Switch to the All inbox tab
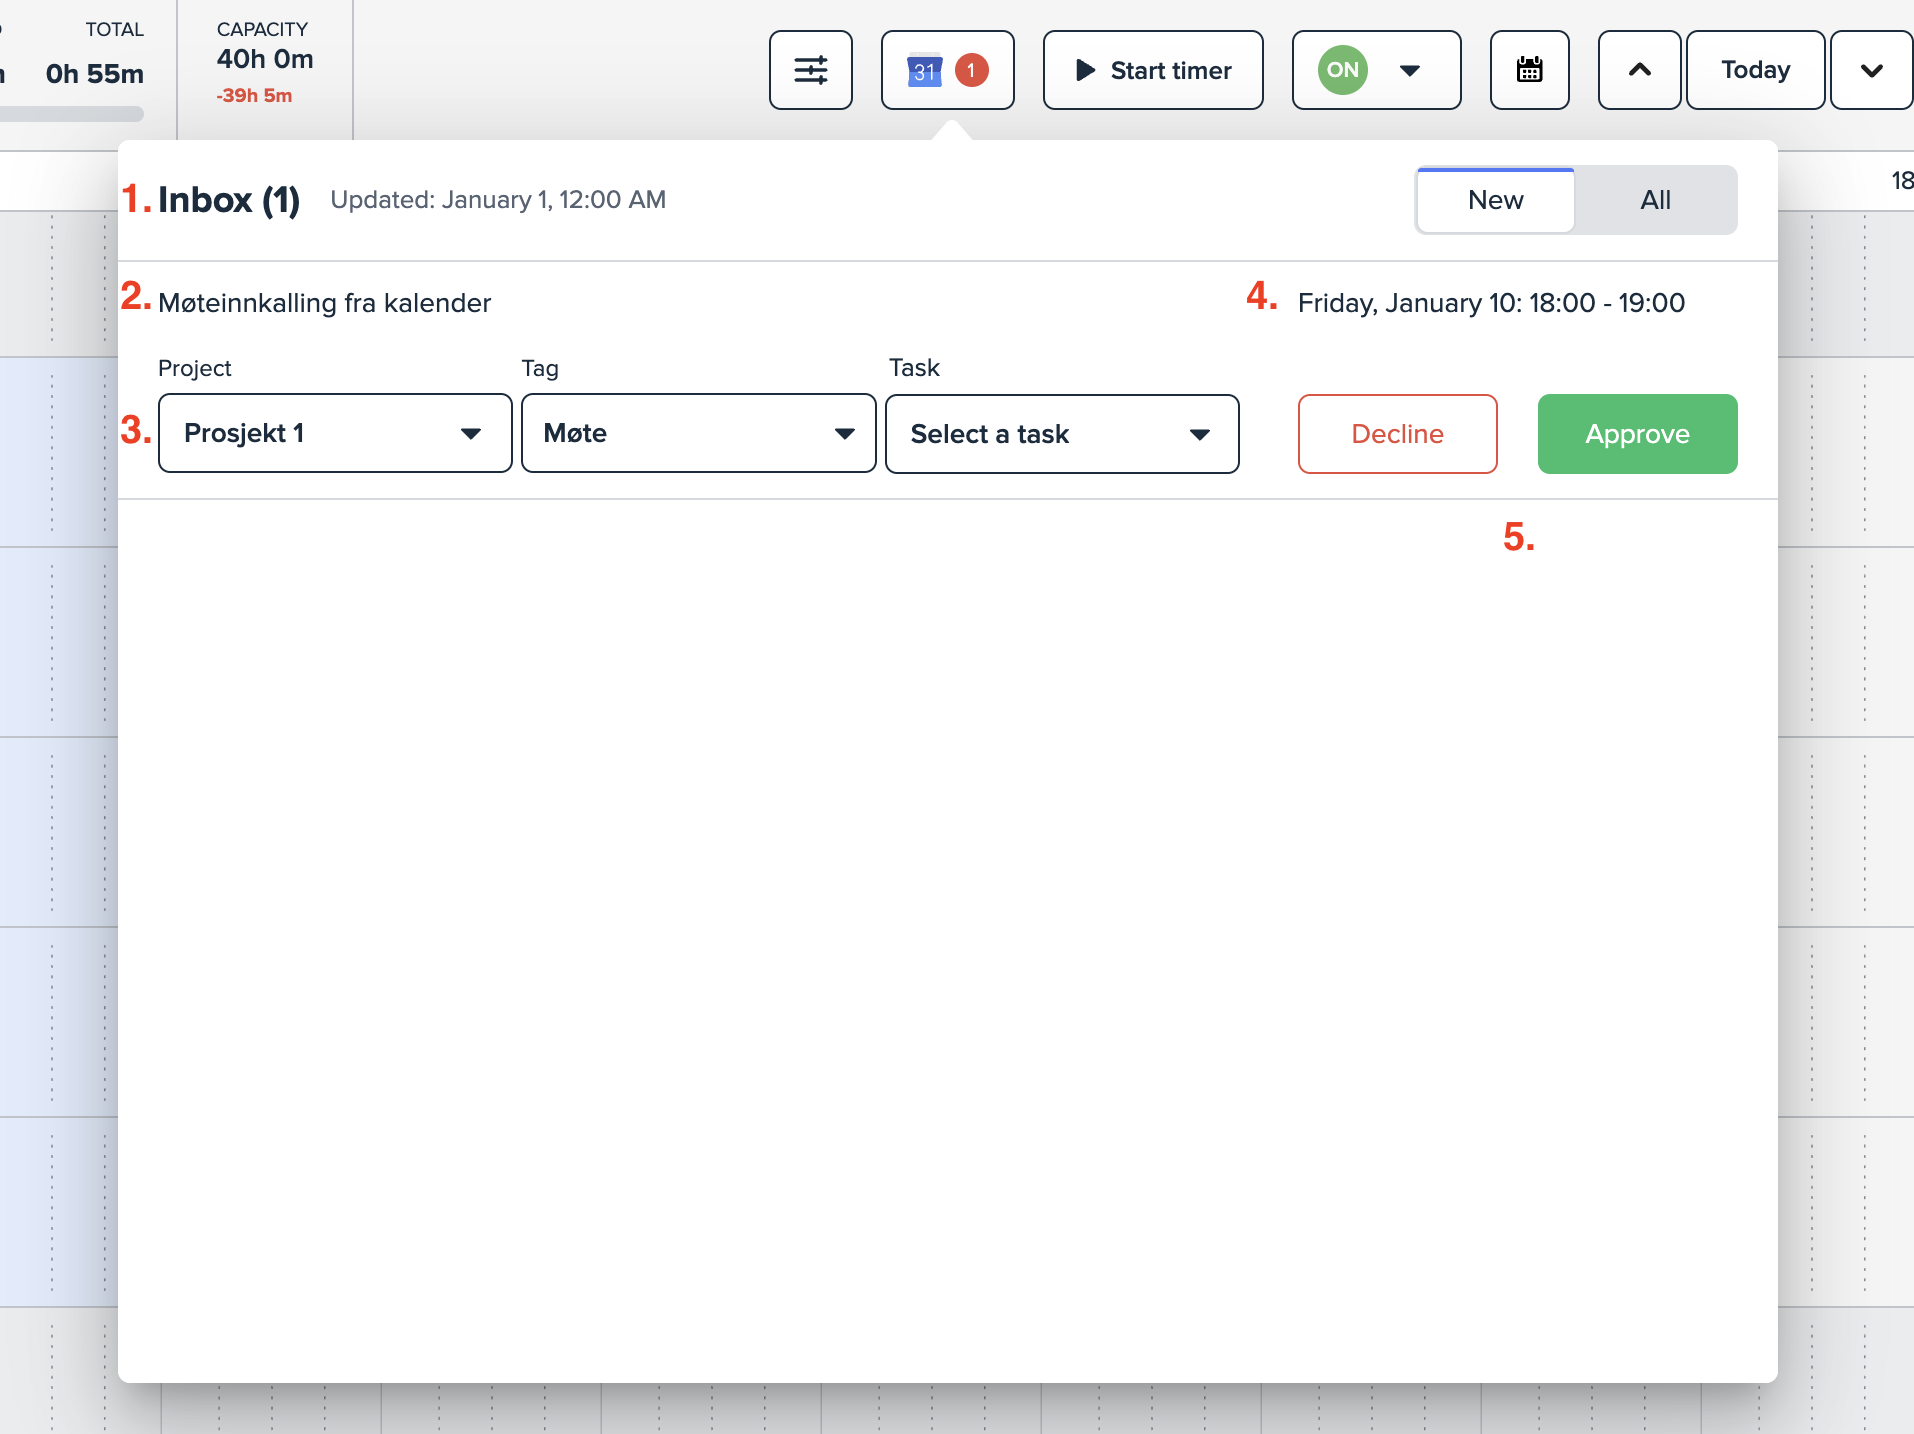The image size is (1914, 1434). 1655,200
